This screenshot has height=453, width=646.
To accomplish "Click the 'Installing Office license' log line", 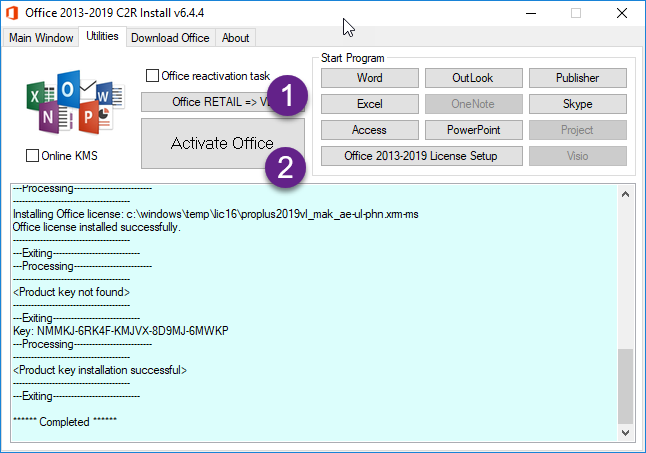I will (215, 214).
